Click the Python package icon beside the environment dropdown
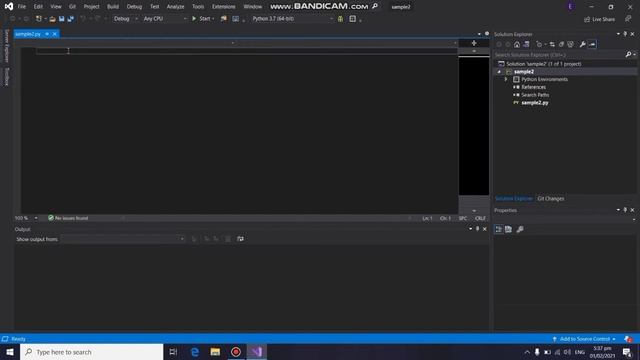Viewport: 640px width, 360px height. pos(340,19)
